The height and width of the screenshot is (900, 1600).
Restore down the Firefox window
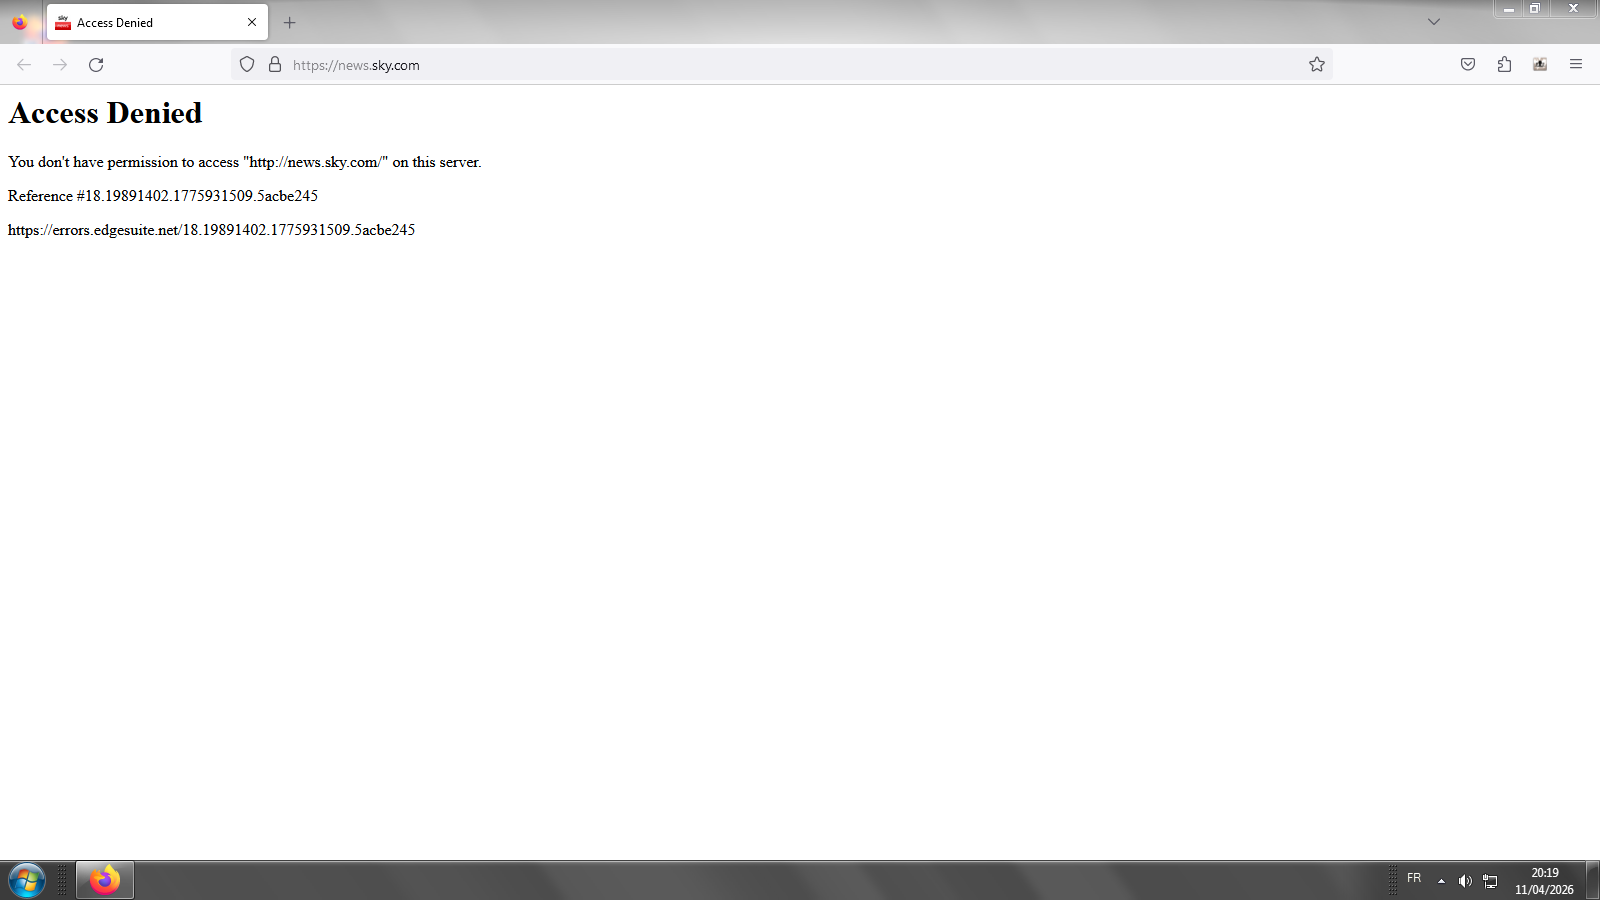(1535, 9)
